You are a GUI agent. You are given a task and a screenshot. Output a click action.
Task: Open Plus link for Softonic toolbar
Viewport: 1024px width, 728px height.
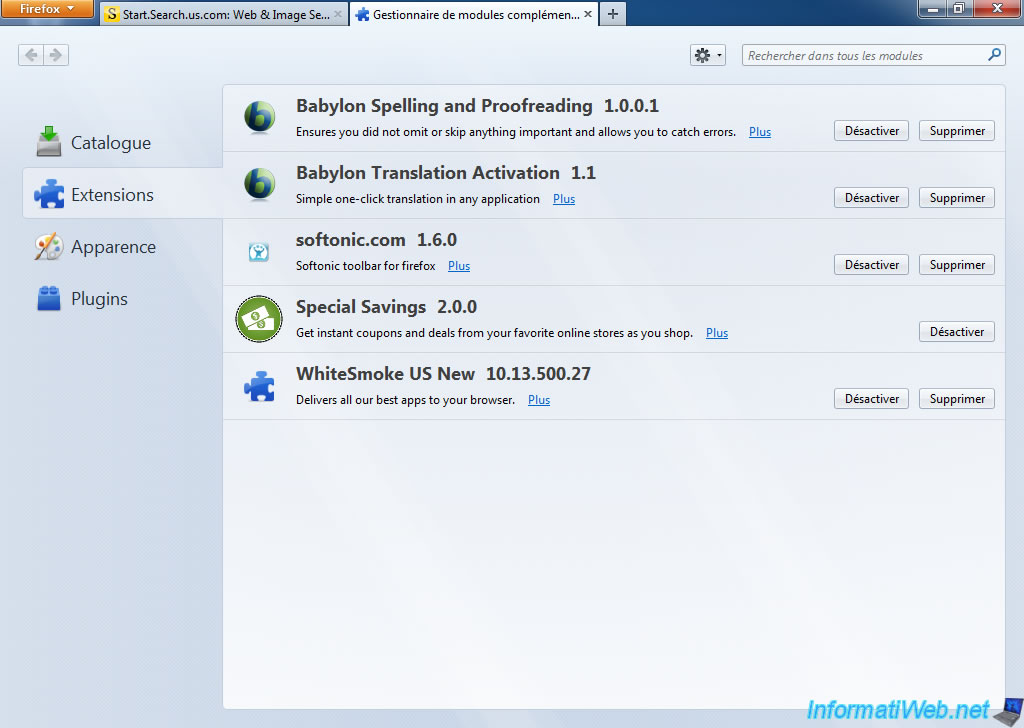[458, 266]
